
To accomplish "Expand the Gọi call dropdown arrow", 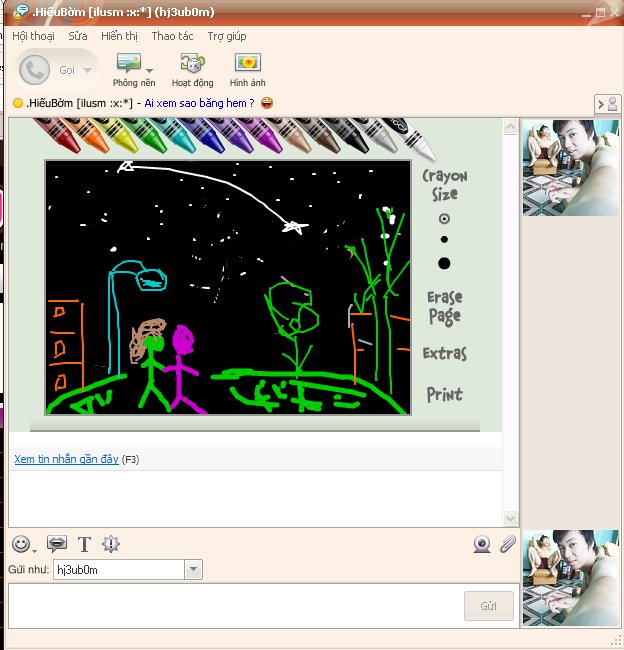I will [x=87, y=70].
